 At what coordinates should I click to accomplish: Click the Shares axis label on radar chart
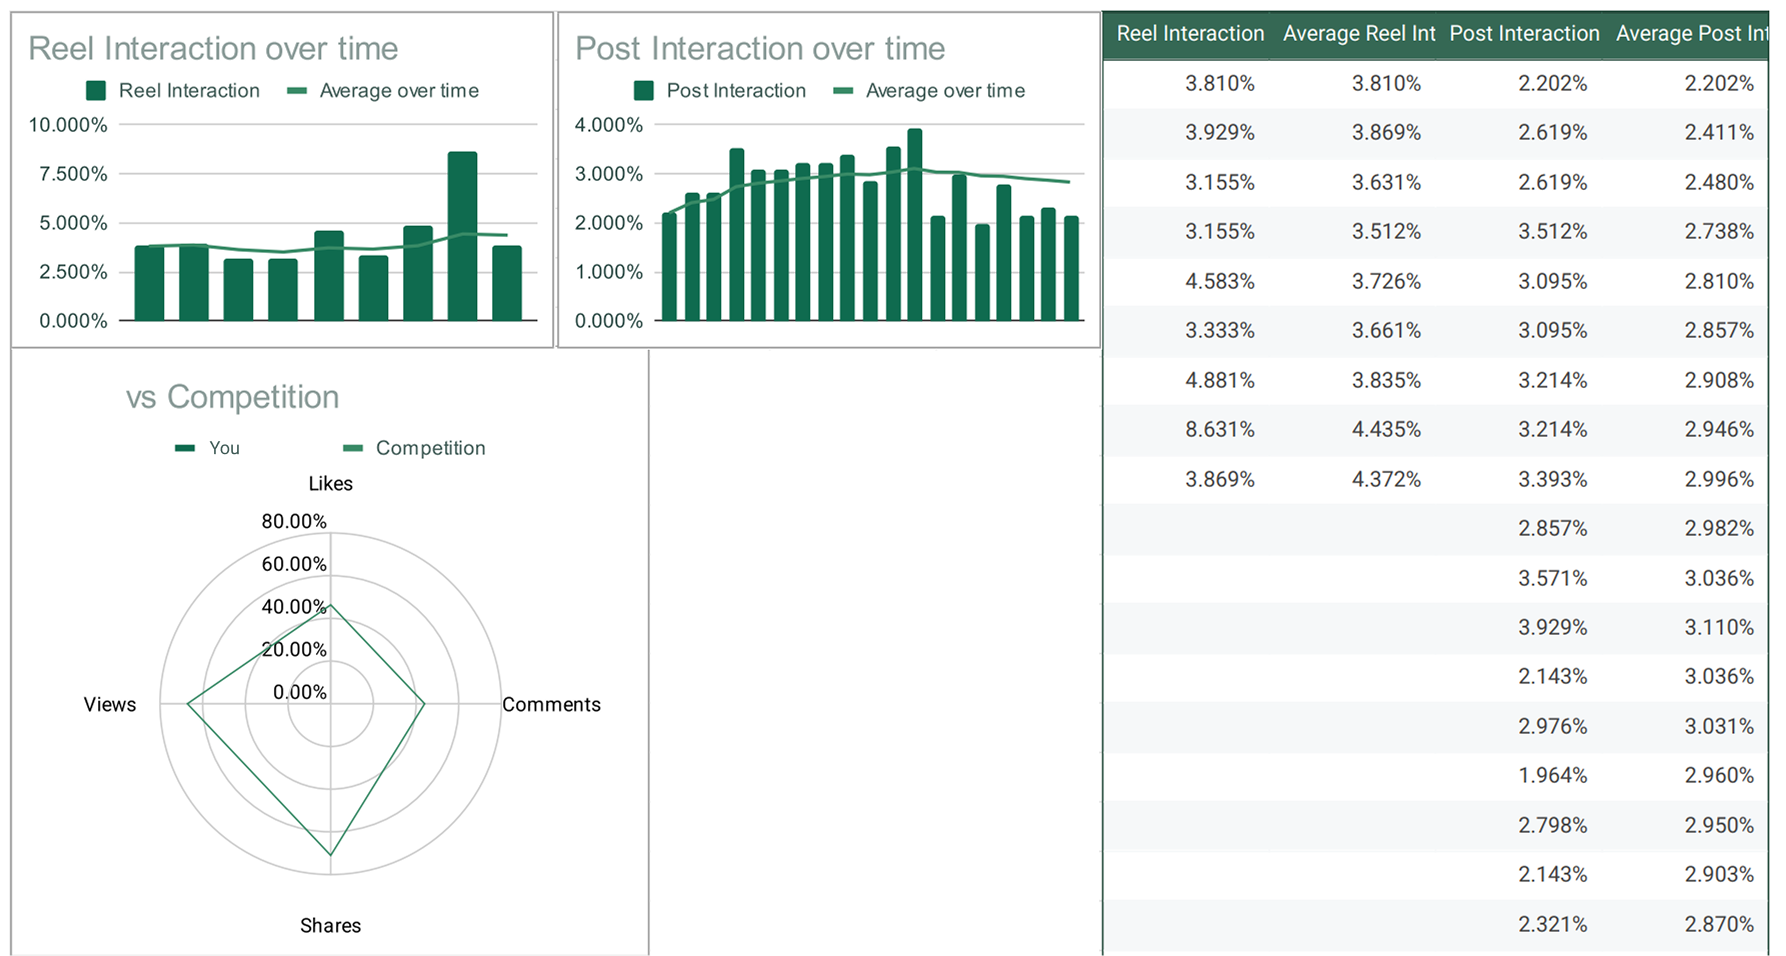pos(330,926)
